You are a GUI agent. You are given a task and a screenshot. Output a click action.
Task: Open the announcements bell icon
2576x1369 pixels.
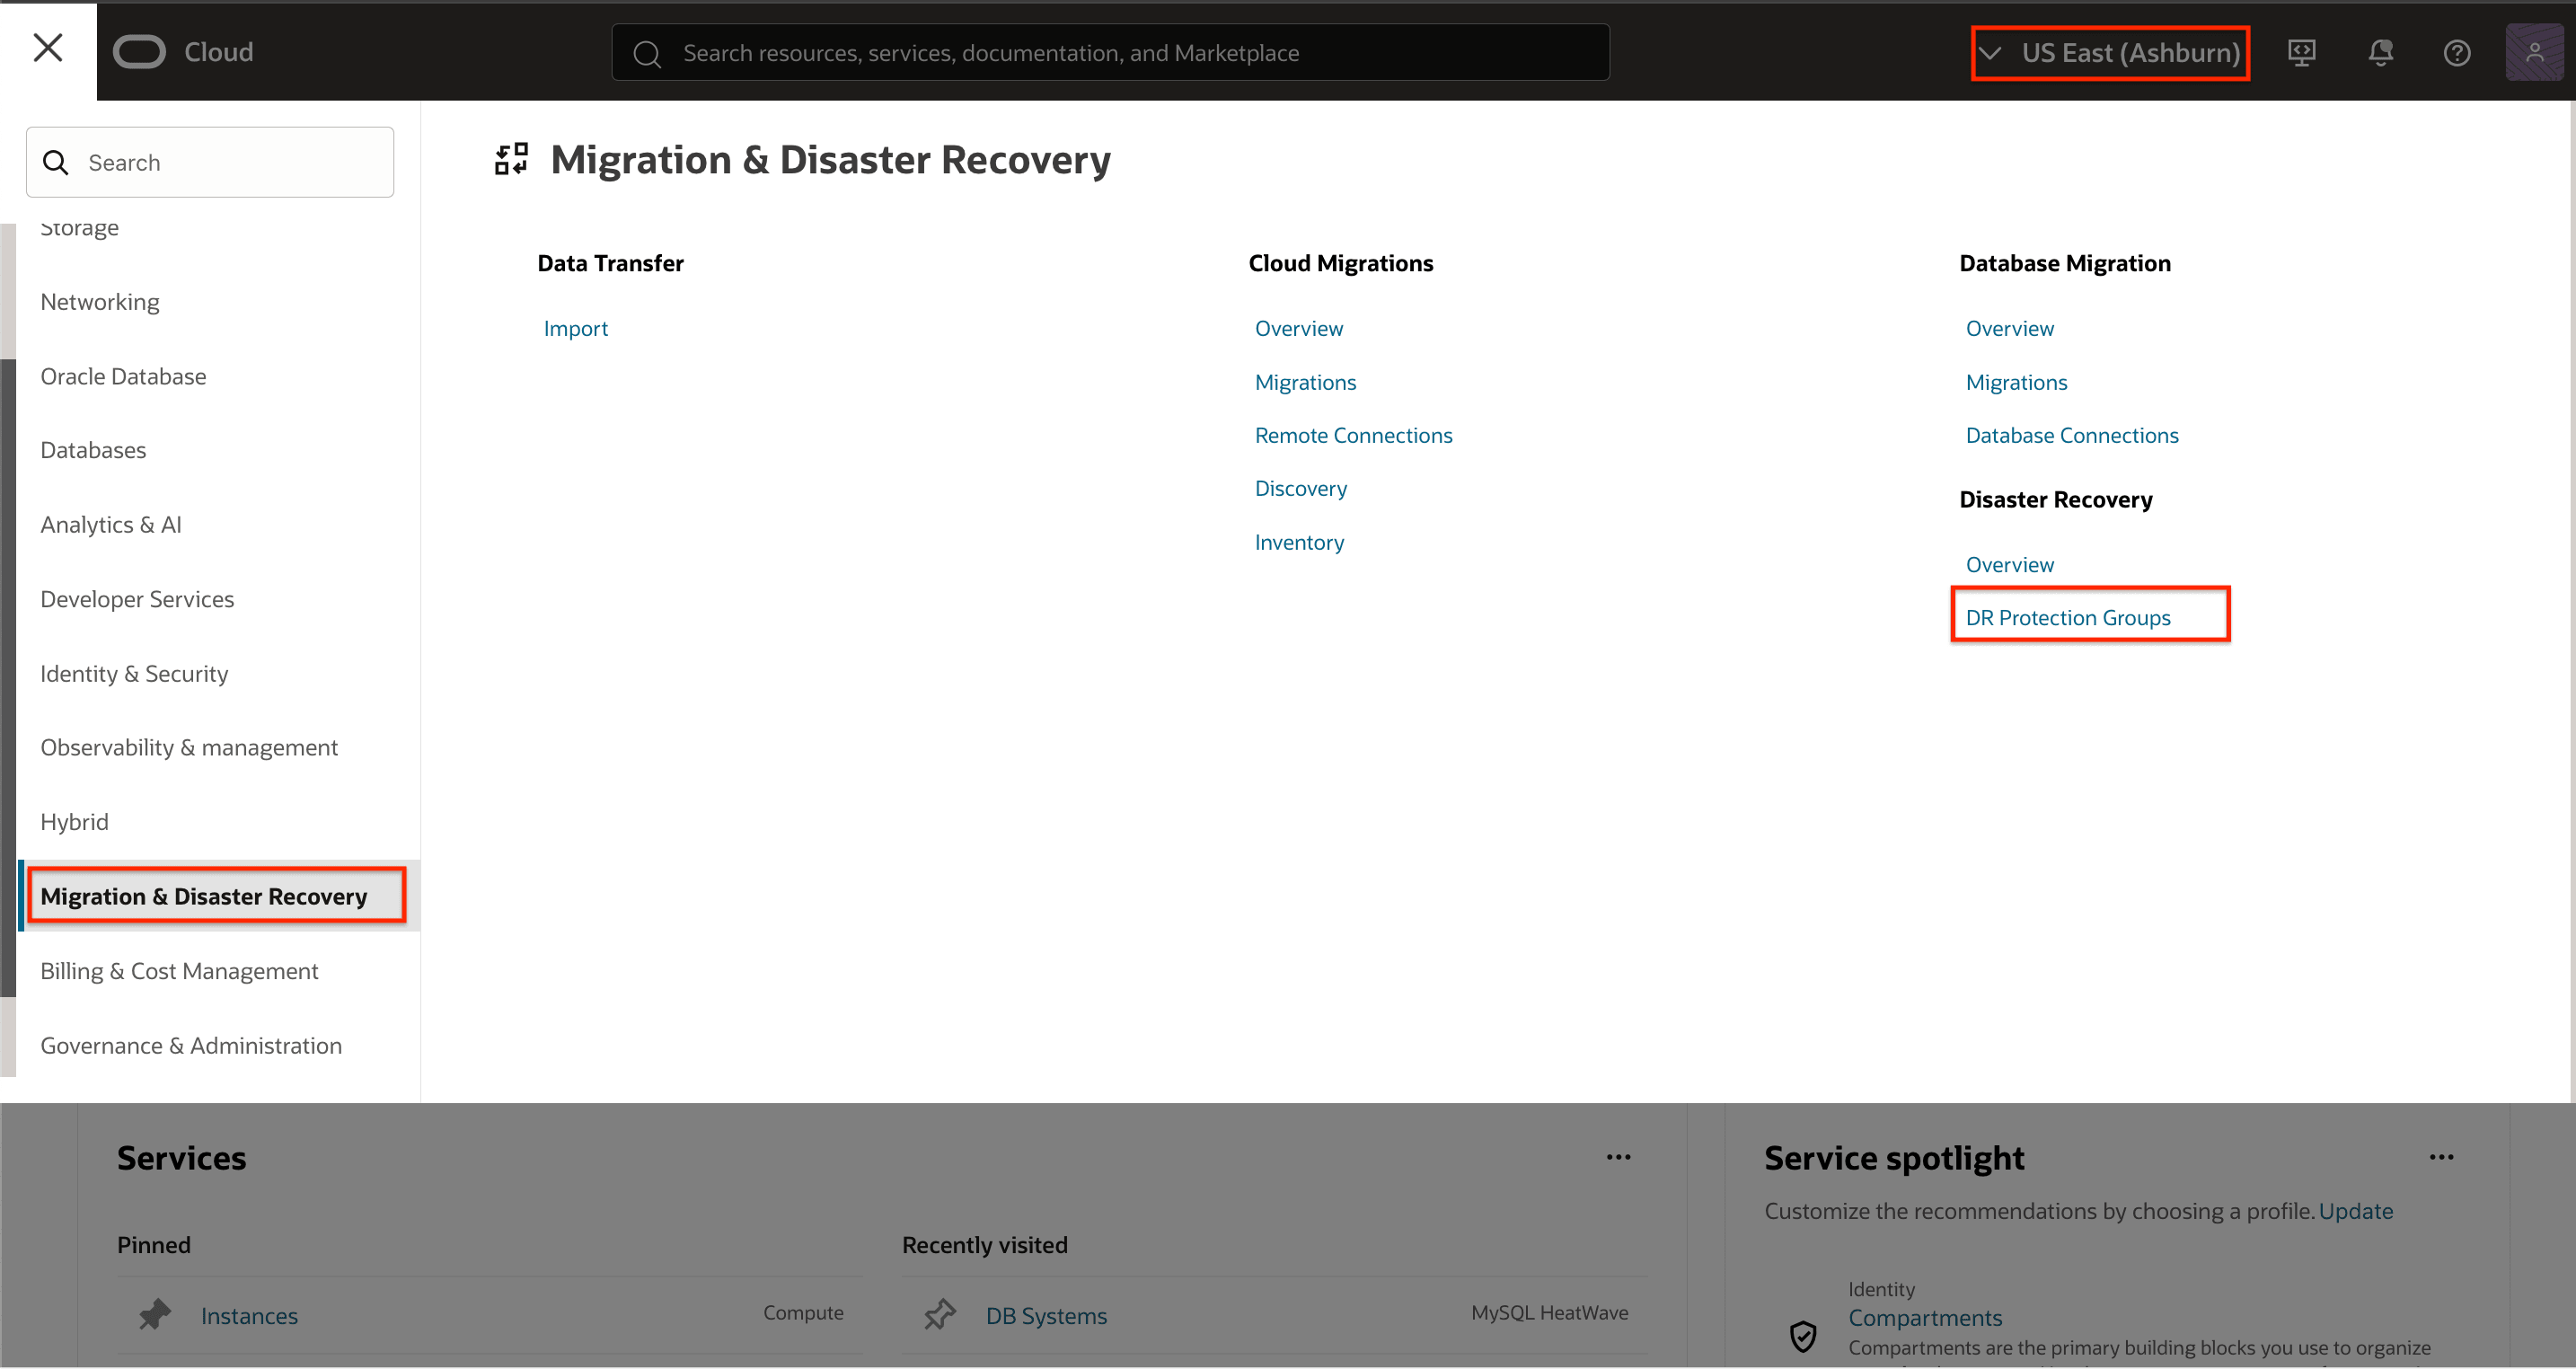(x=2380, y=52)
